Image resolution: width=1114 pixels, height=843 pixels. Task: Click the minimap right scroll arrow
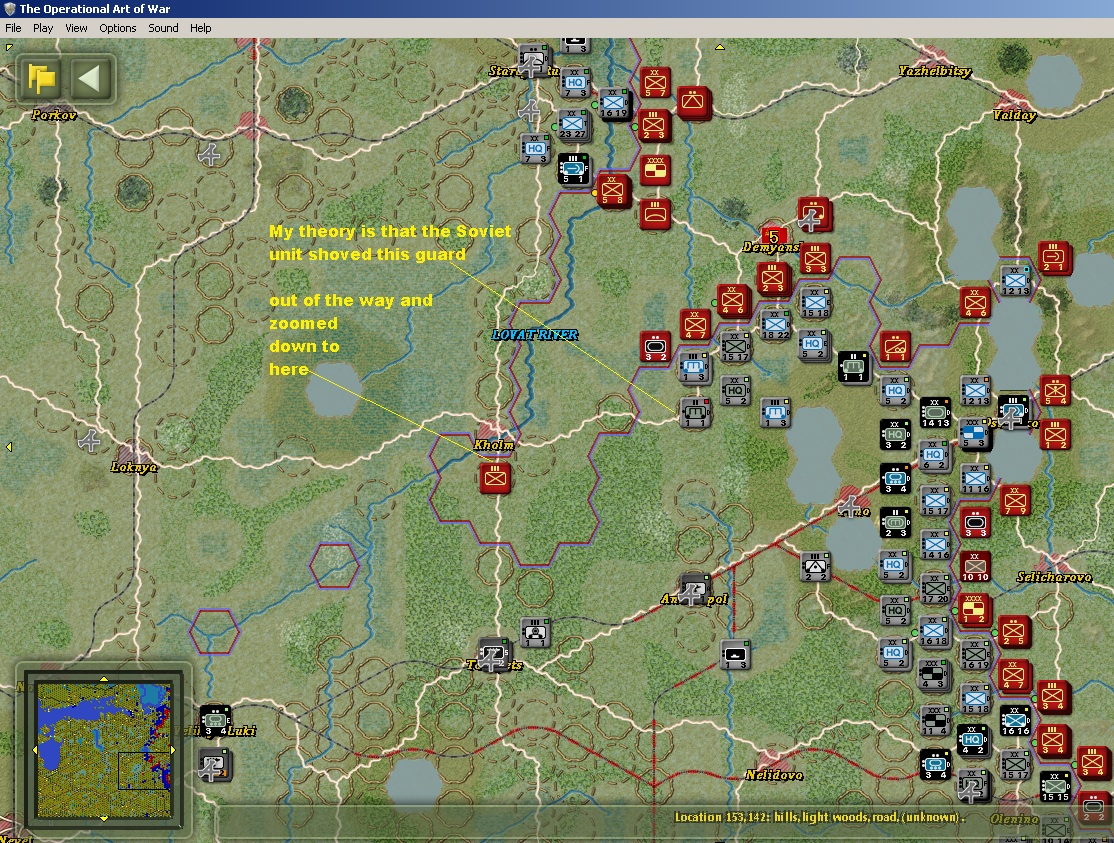click(173, 749)
